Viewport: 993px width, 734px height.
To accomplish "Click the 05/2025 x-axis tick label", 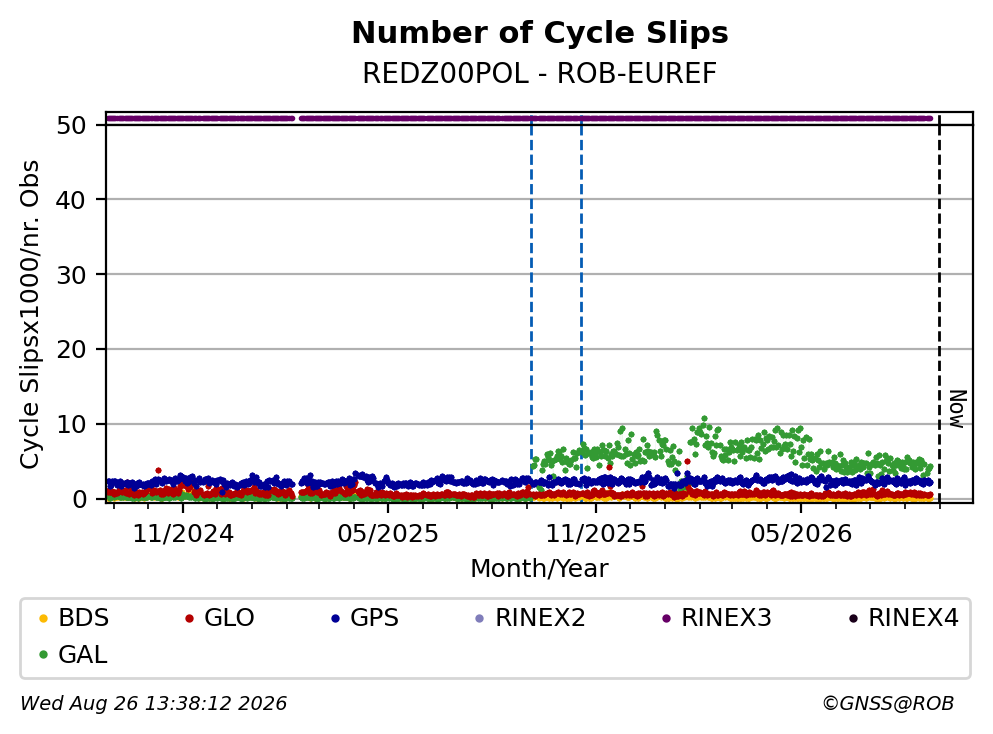I will coord(388,534).
